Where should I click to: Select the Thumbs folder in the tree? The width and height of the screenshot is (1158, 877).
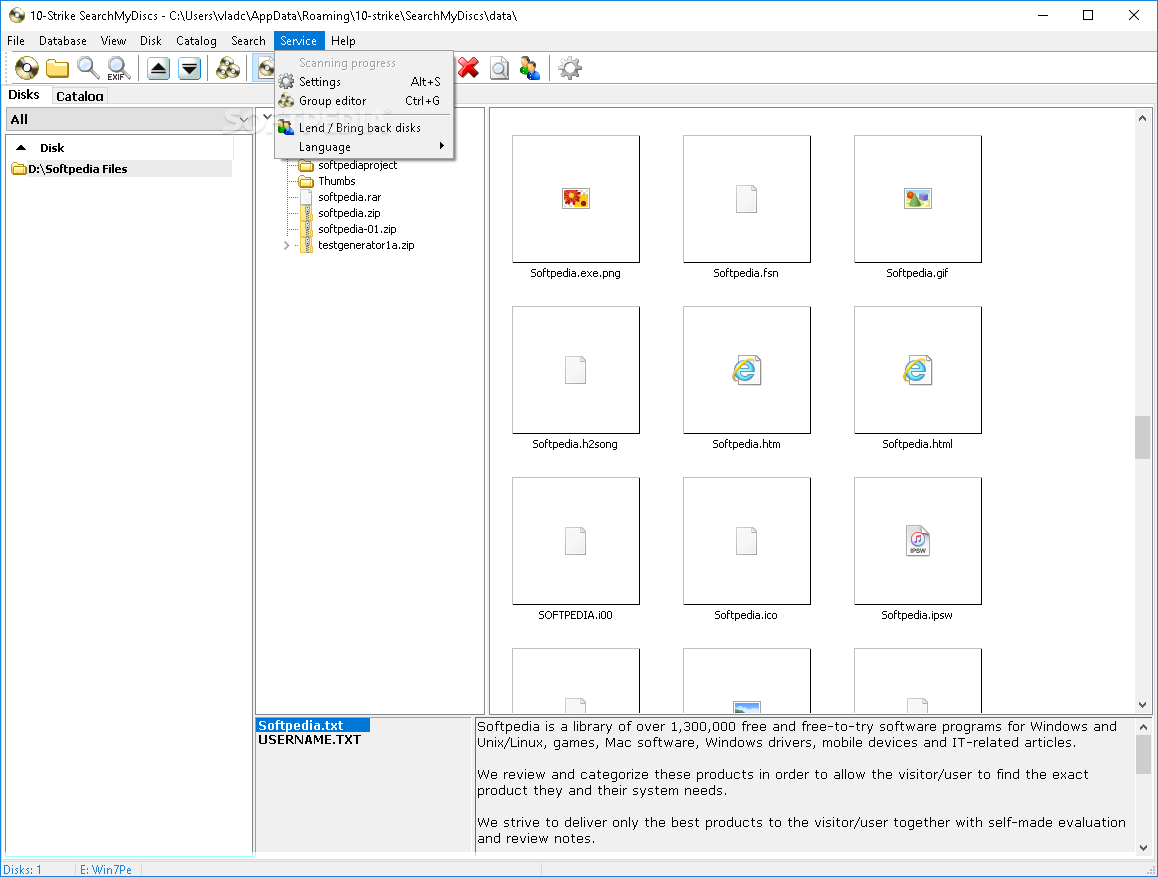click(337, 182)
